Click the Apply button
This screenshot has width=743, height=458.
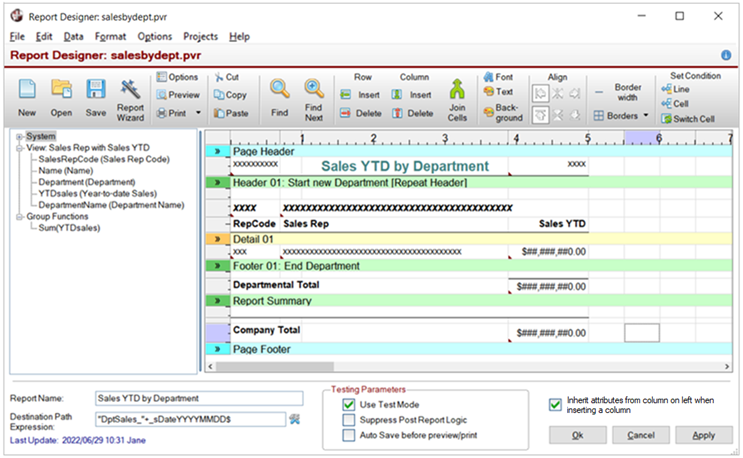(x=703, y=436)
